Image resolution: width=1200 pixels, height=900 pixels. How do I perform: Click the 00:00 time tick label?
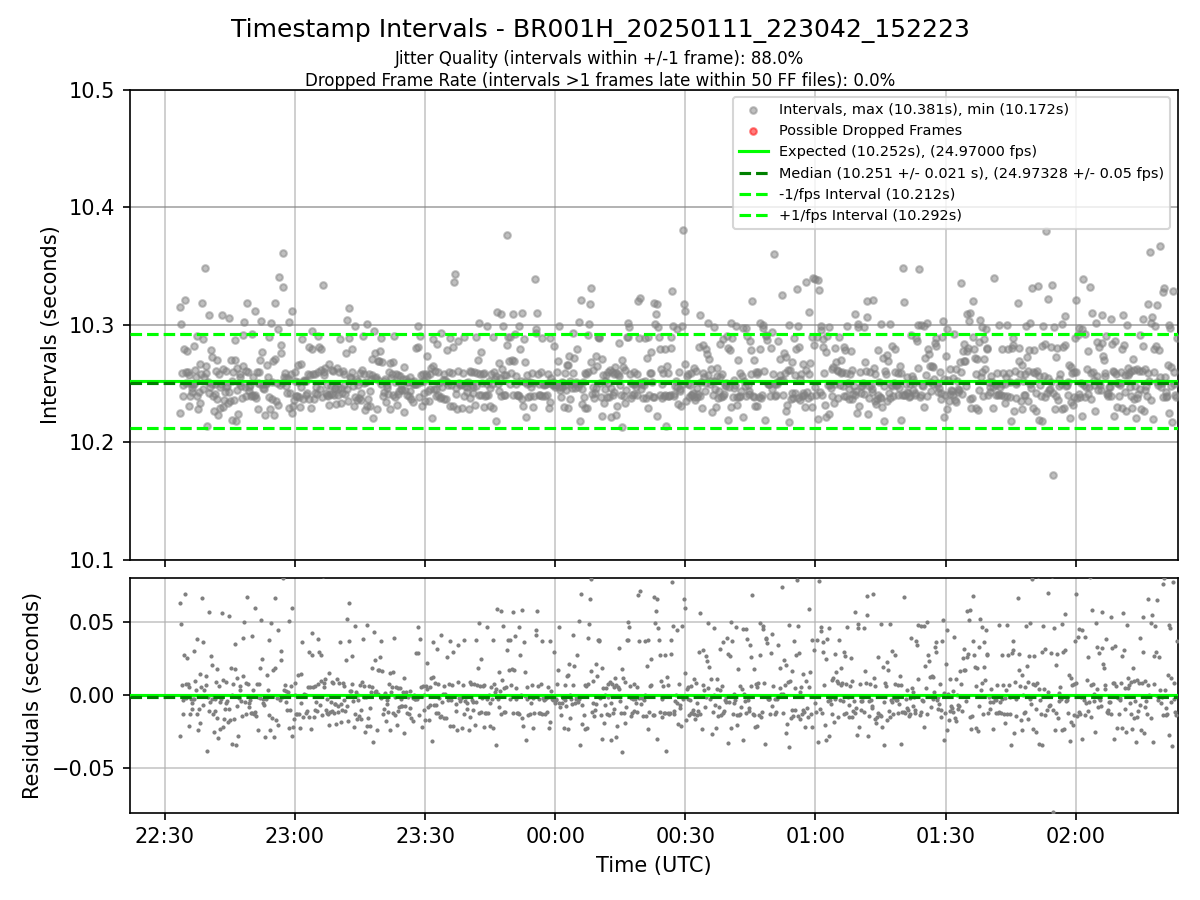(555, 834)
